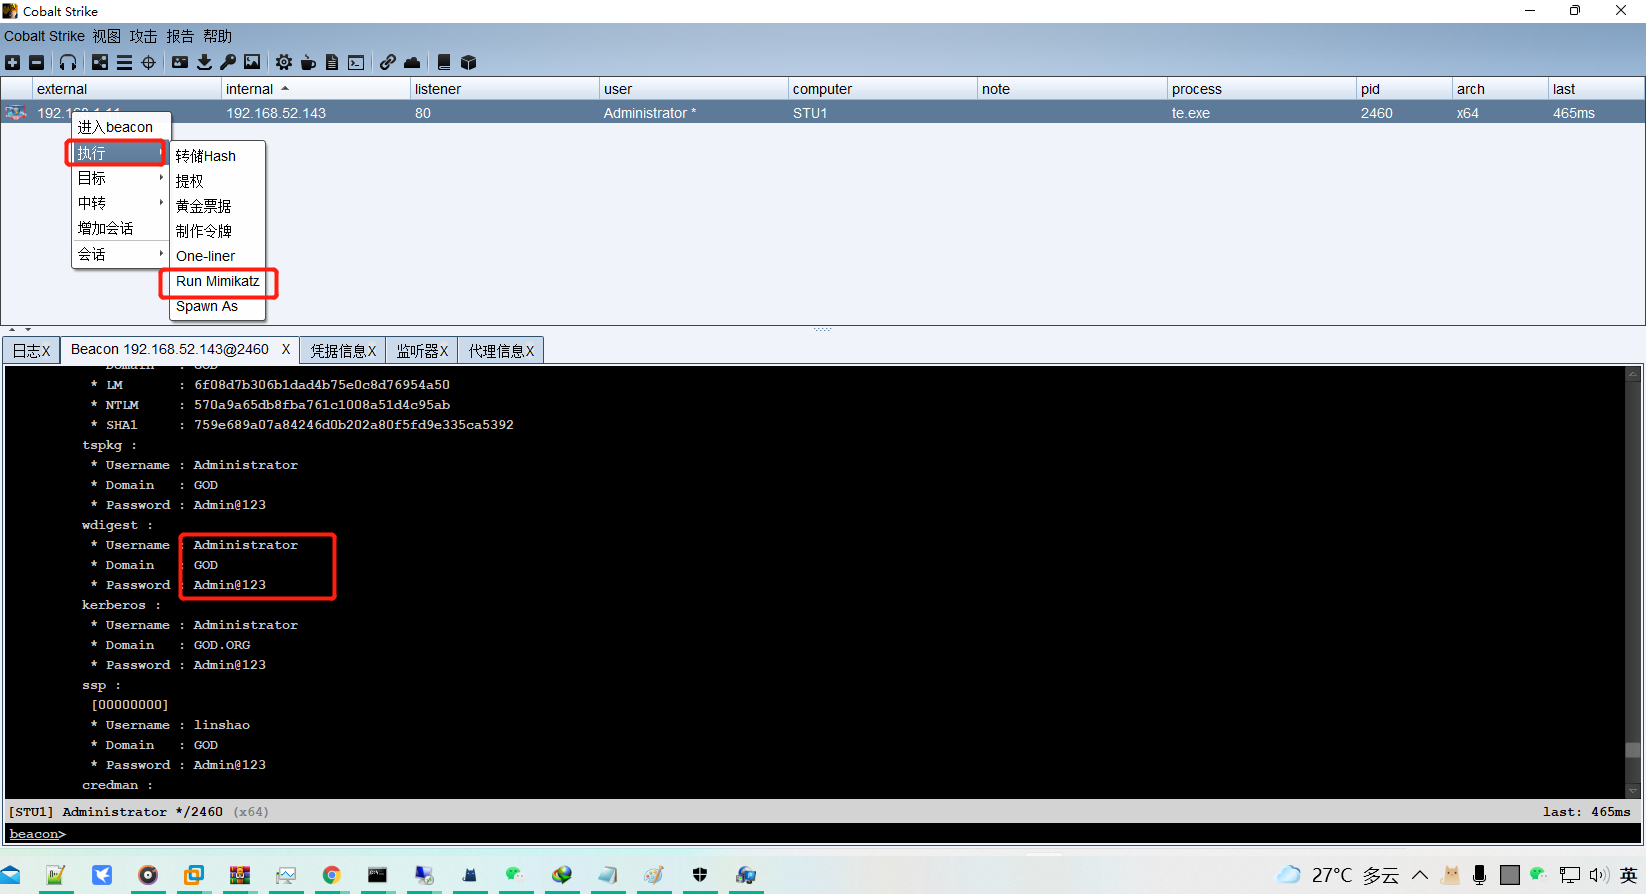Screen dimensions: 1646x894
Task: Open the 报告 menu
Action: click(x=180, y=36)
